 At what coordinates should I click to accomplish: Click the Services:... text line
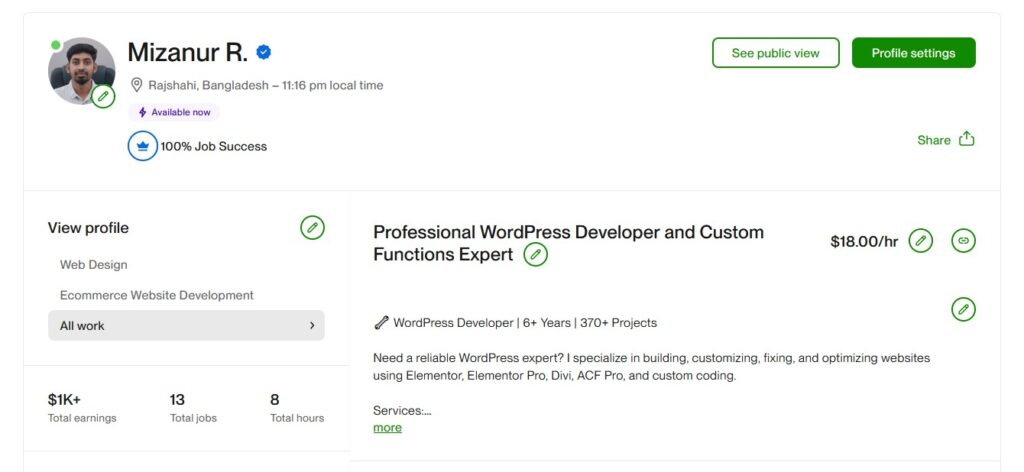tap(402, 411)
